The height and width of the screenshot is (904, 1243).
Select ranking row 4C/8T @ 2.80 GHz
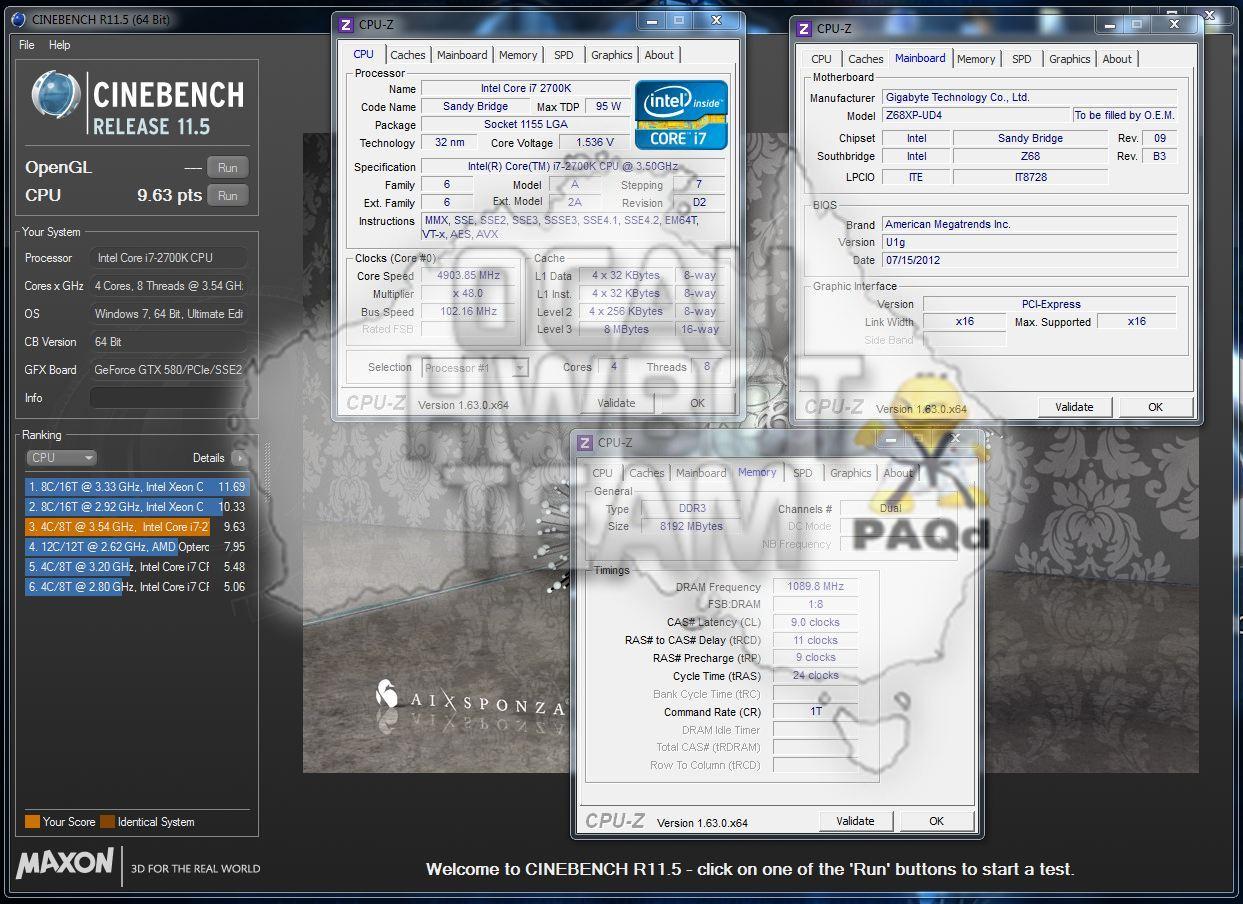click(136, 587)
